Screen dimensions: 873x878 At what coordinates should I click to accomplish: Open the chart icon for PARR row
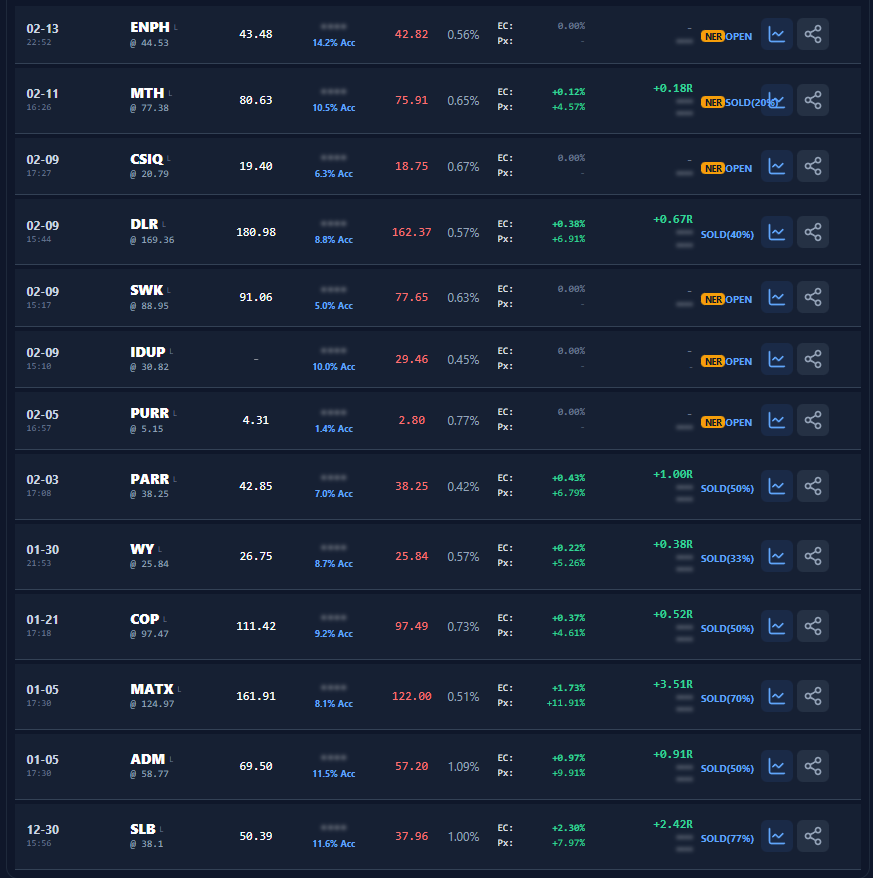tap(776, 486)
